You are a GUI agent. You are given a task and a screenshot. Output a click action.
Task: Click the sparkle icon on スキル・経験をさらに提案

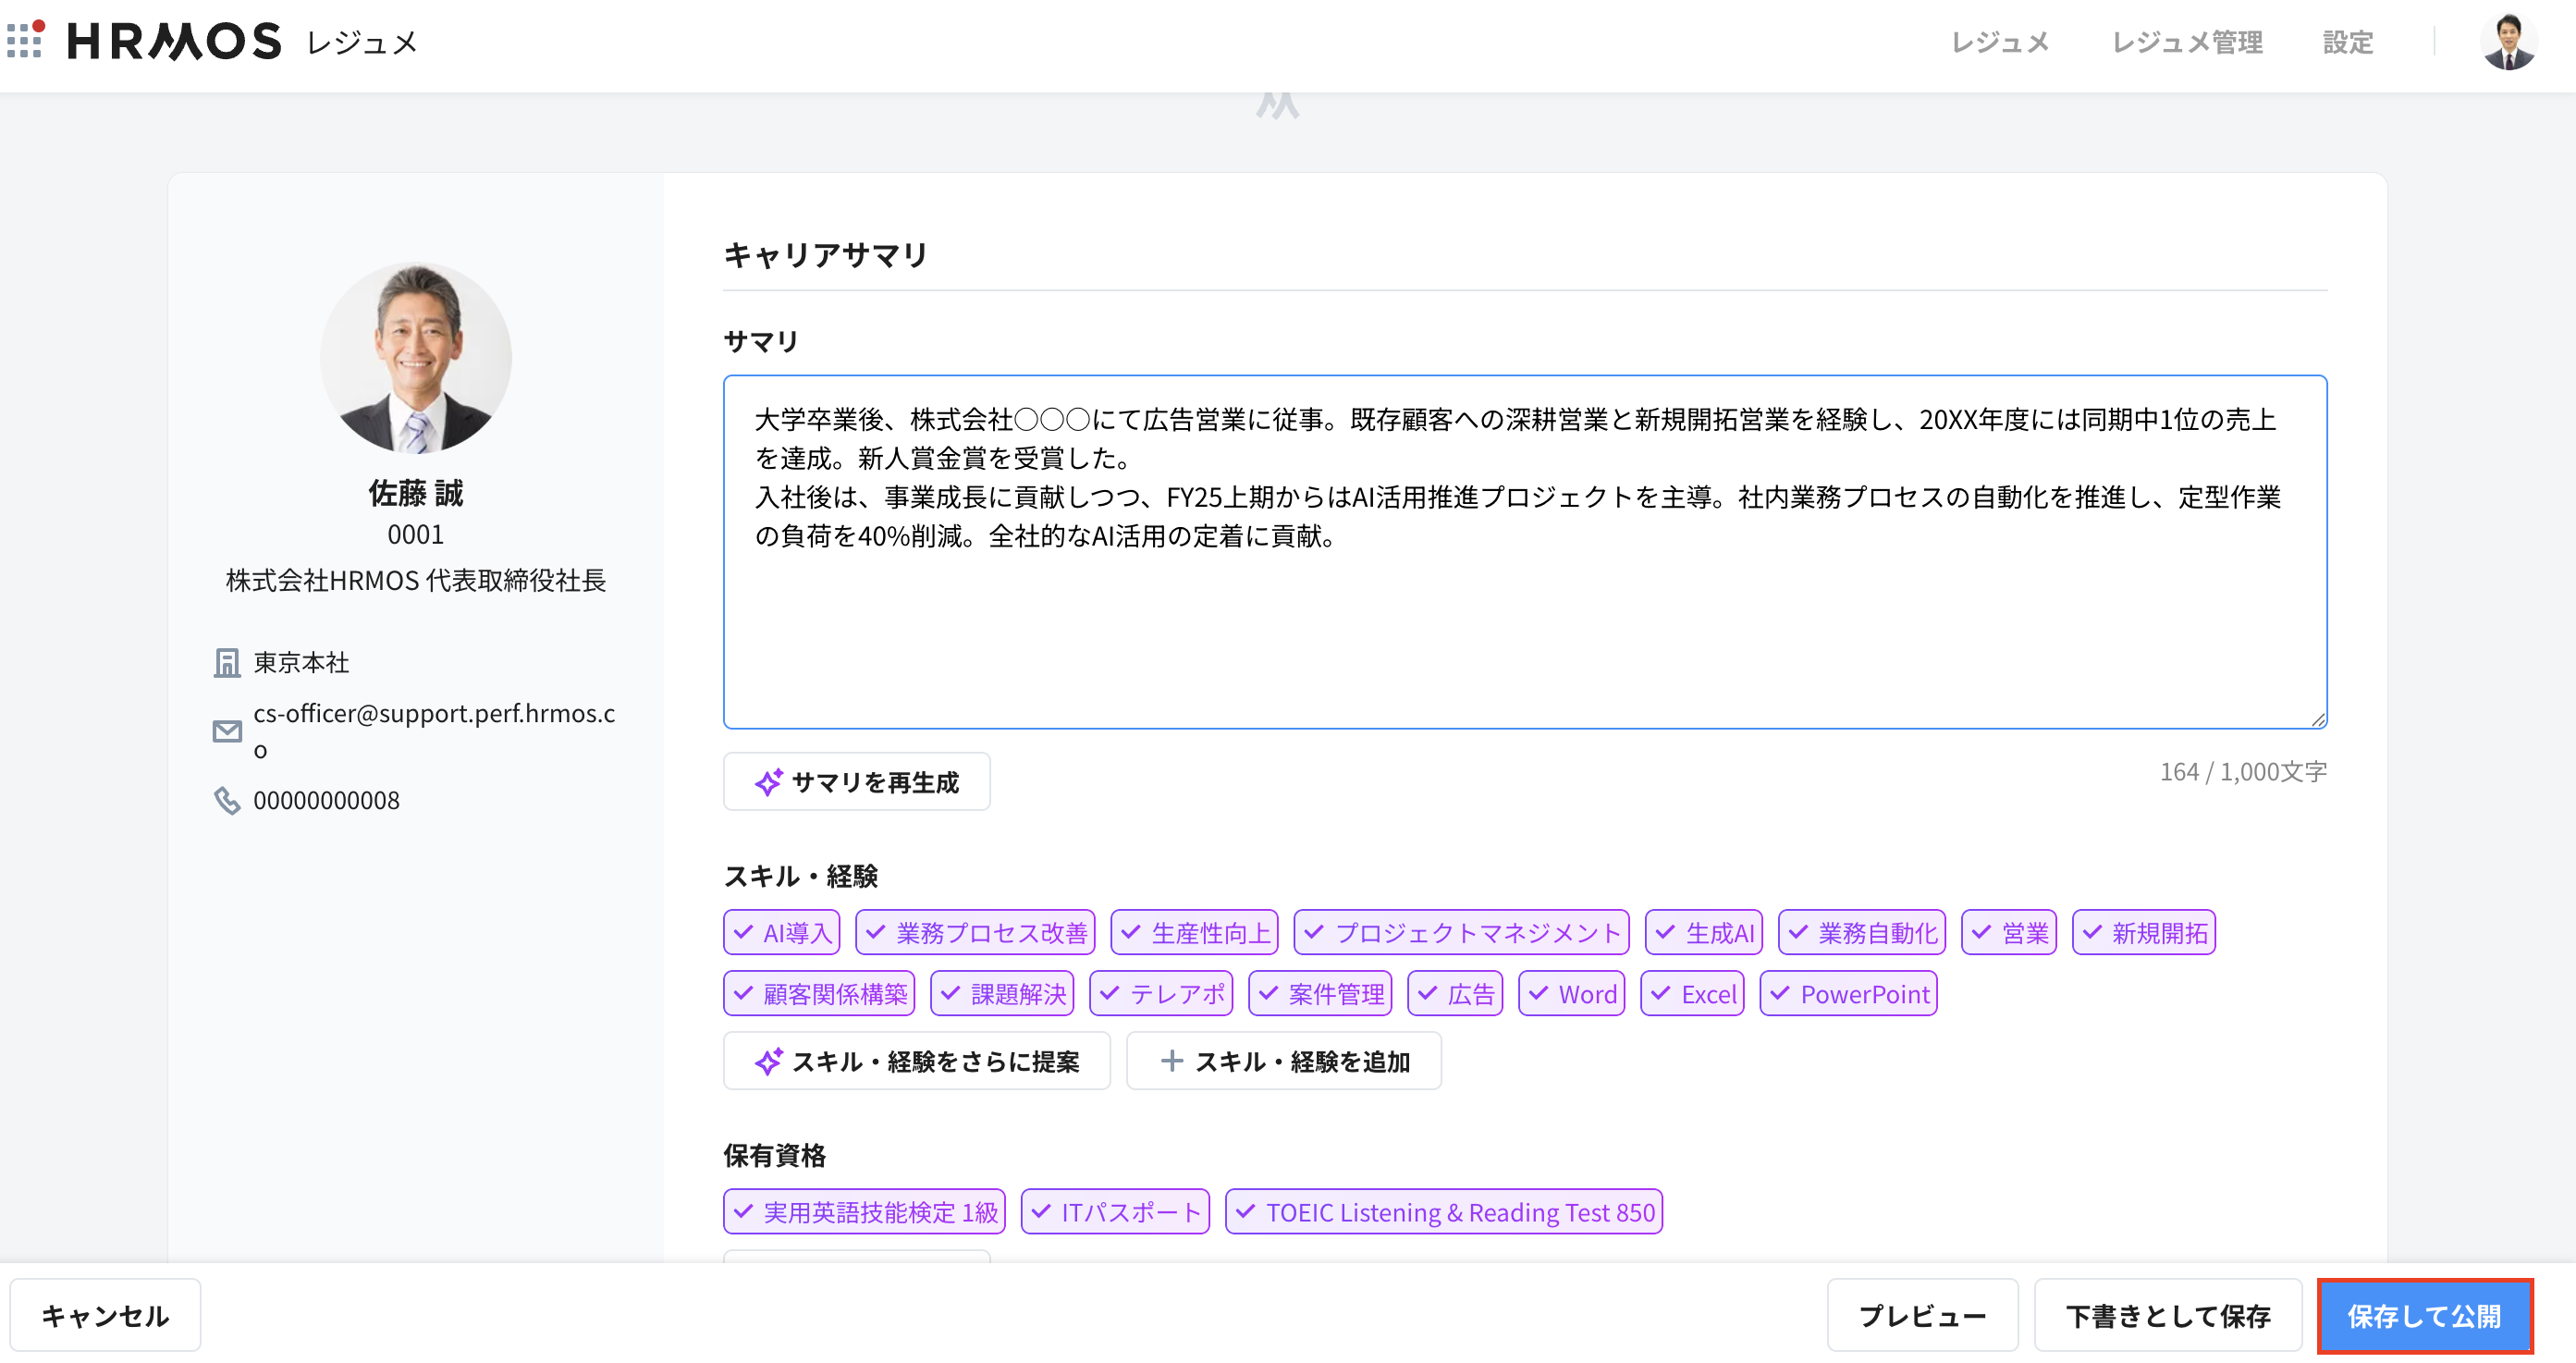coord(768,1060)
